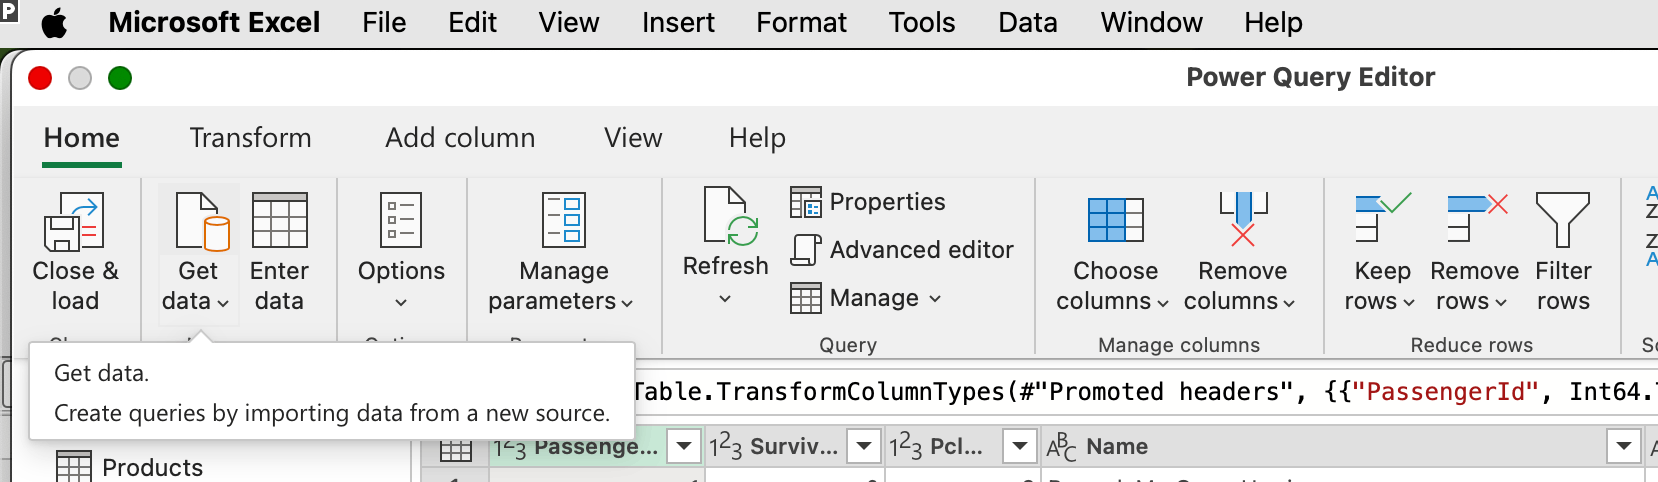Click the Refresh icon

(729, 217)
